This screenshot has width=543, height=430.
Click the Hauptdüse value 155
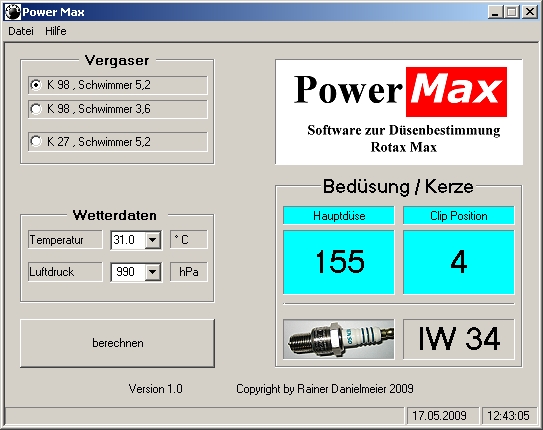pos(339,262)
